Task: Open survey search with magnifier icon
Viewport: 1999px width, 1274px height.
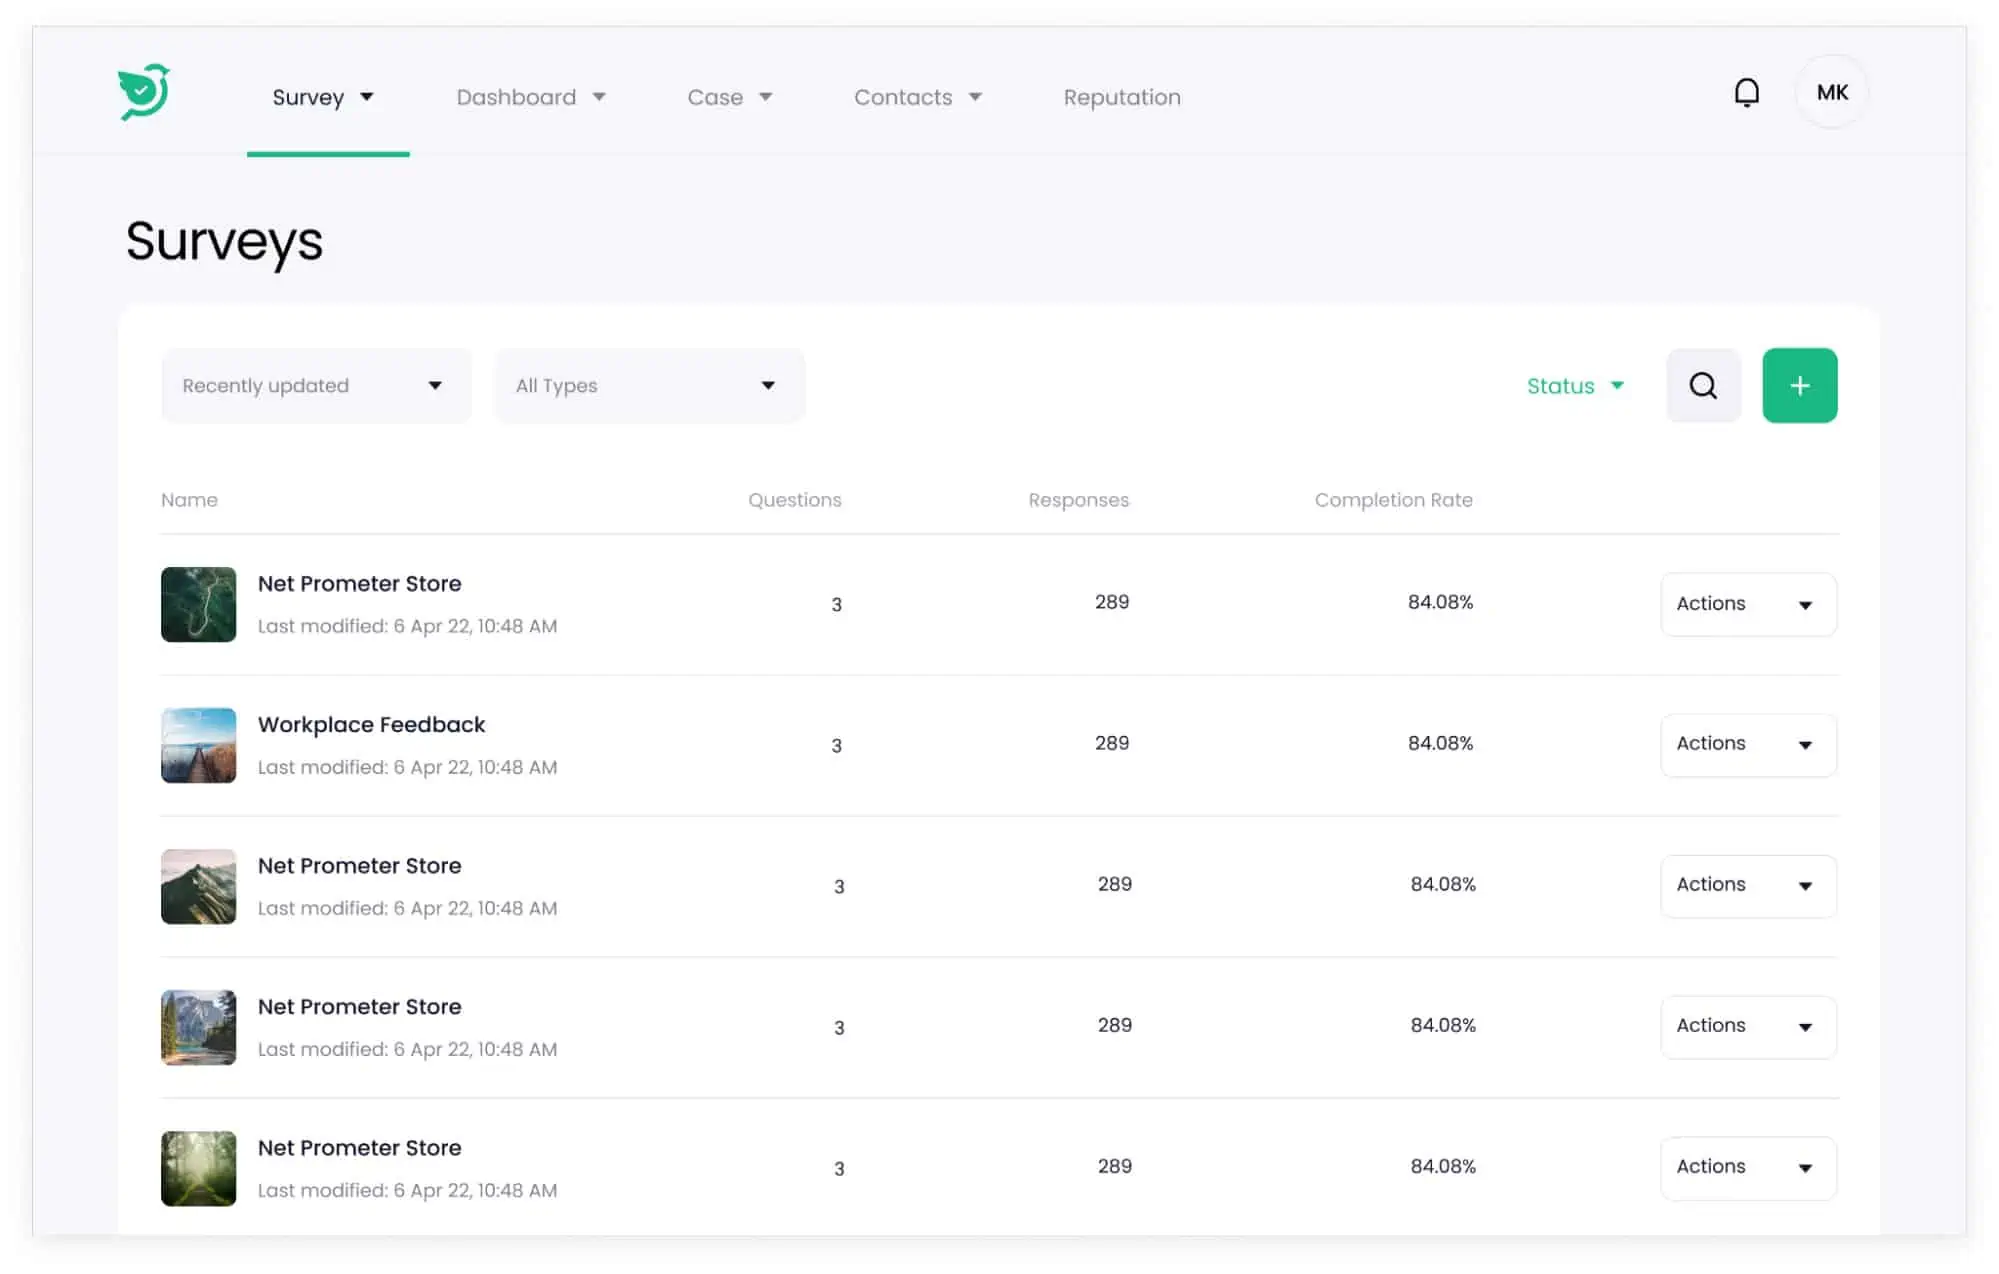Action: (x=1703, y=386)
